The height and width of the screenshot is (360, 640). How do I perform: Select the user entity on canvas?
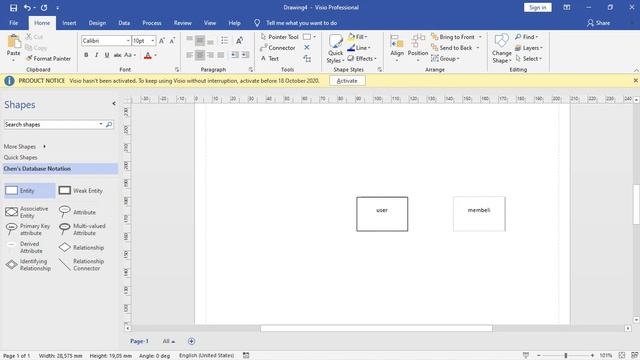pyautogui.click(x=382, y=214)
